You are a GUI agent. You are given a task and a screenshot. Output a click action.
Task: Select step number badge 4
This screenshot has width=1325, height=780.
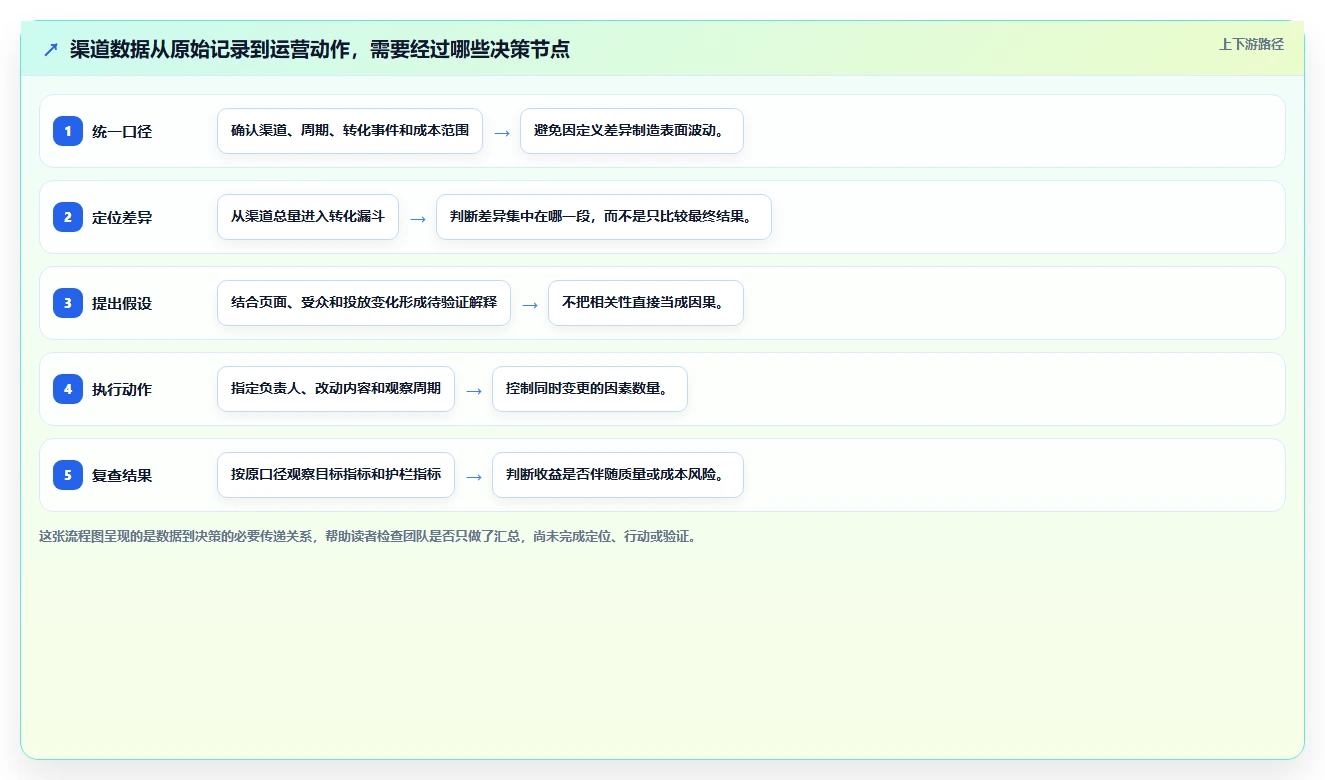(x=68, y=389)
